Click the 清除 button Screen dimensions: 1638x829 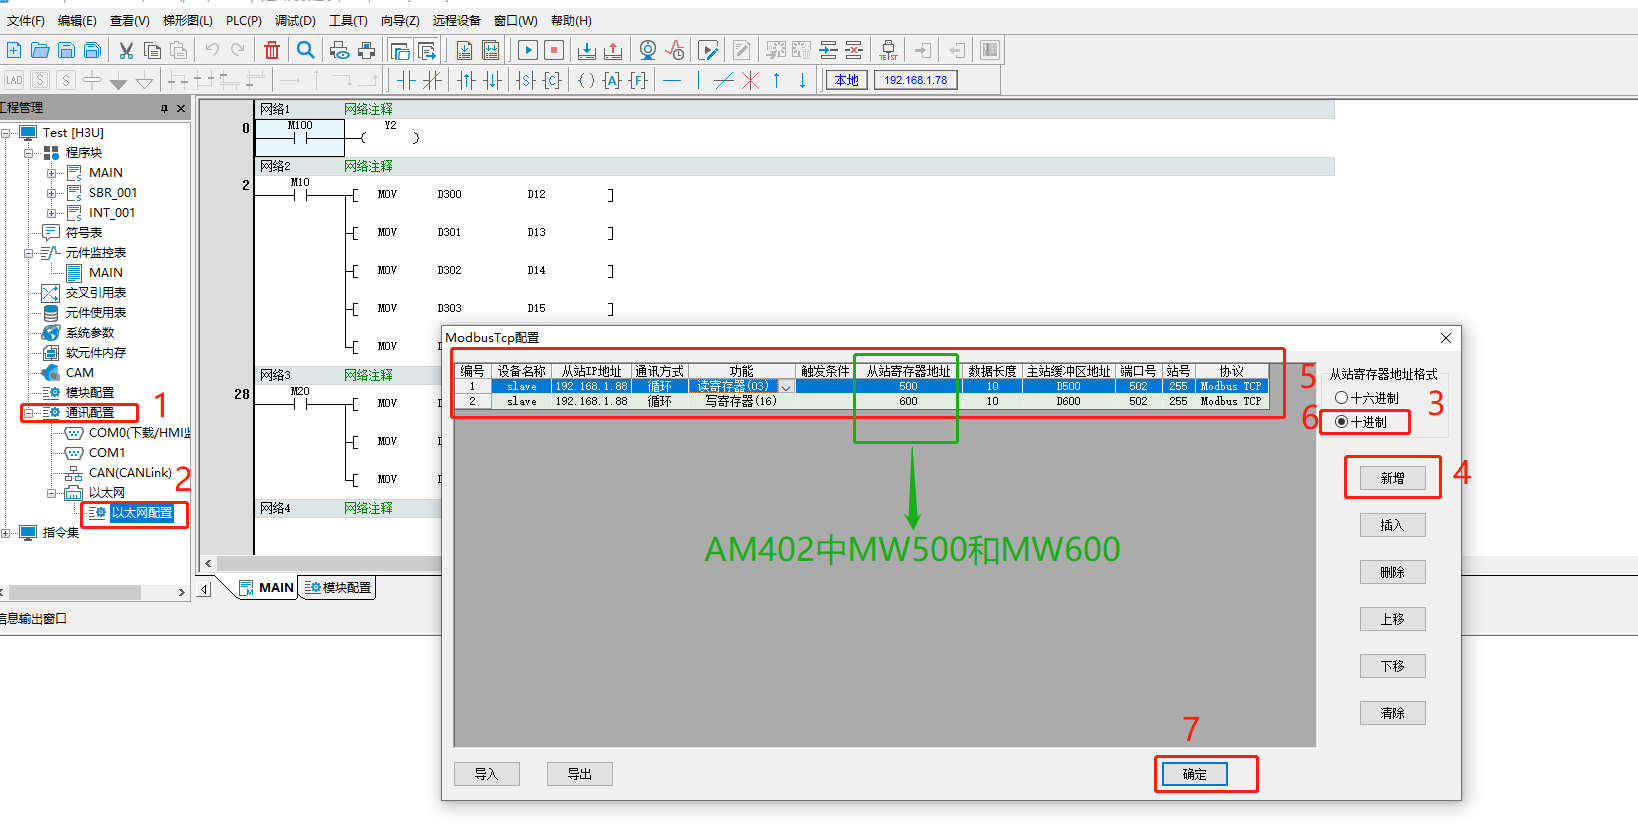tap(1392, 713)
